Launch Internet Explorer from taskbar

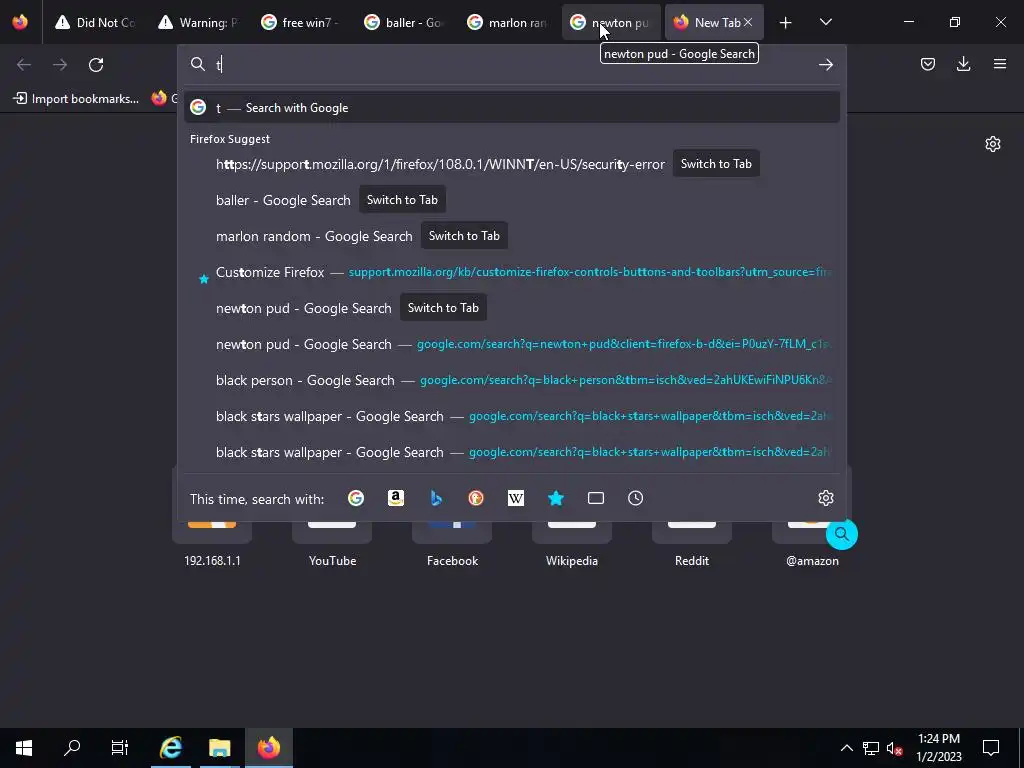pos(170,748)
